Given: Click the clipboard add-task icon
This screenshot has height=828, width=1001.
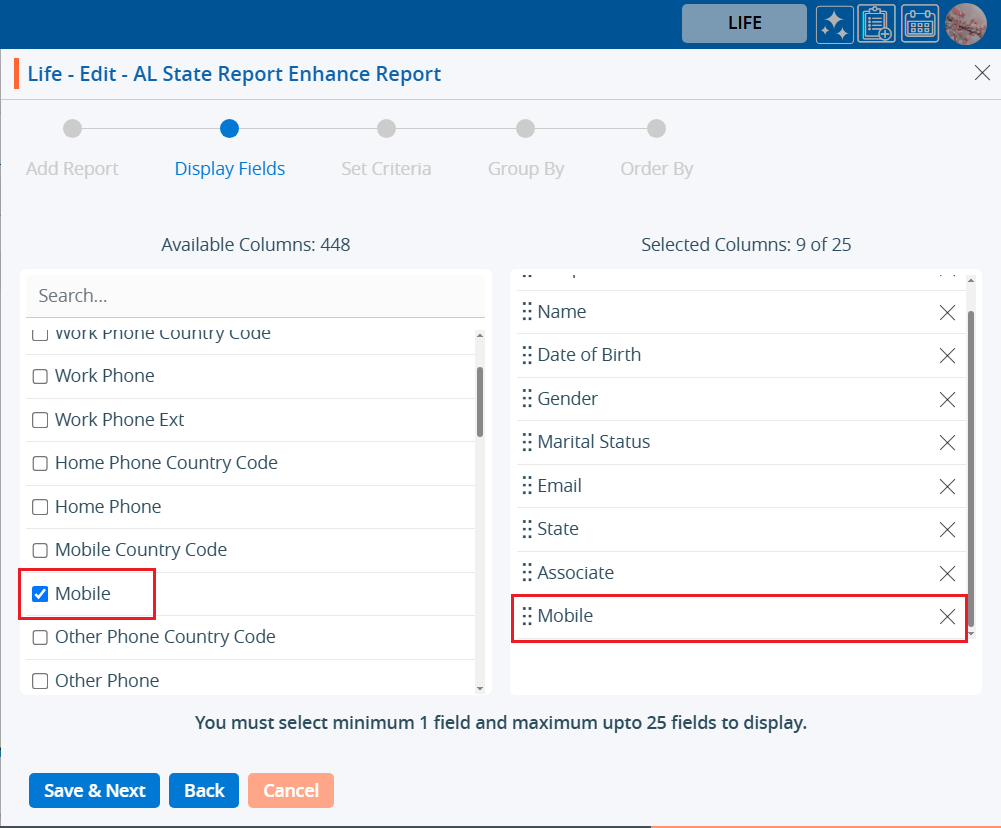Looking at the screenshot, I should pos(877,24).
